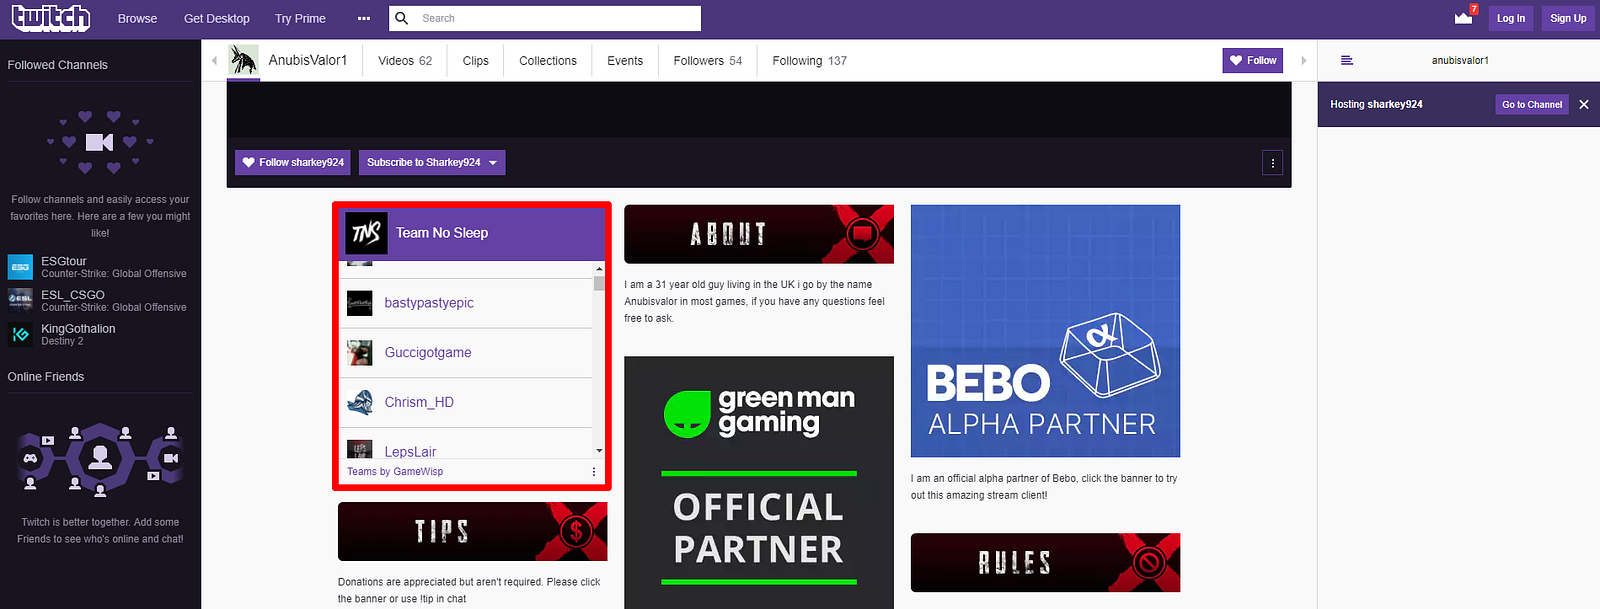Click the purple Follow channel button
The height and width of the screenshot is (609, 1600).
click(1252, 60)
